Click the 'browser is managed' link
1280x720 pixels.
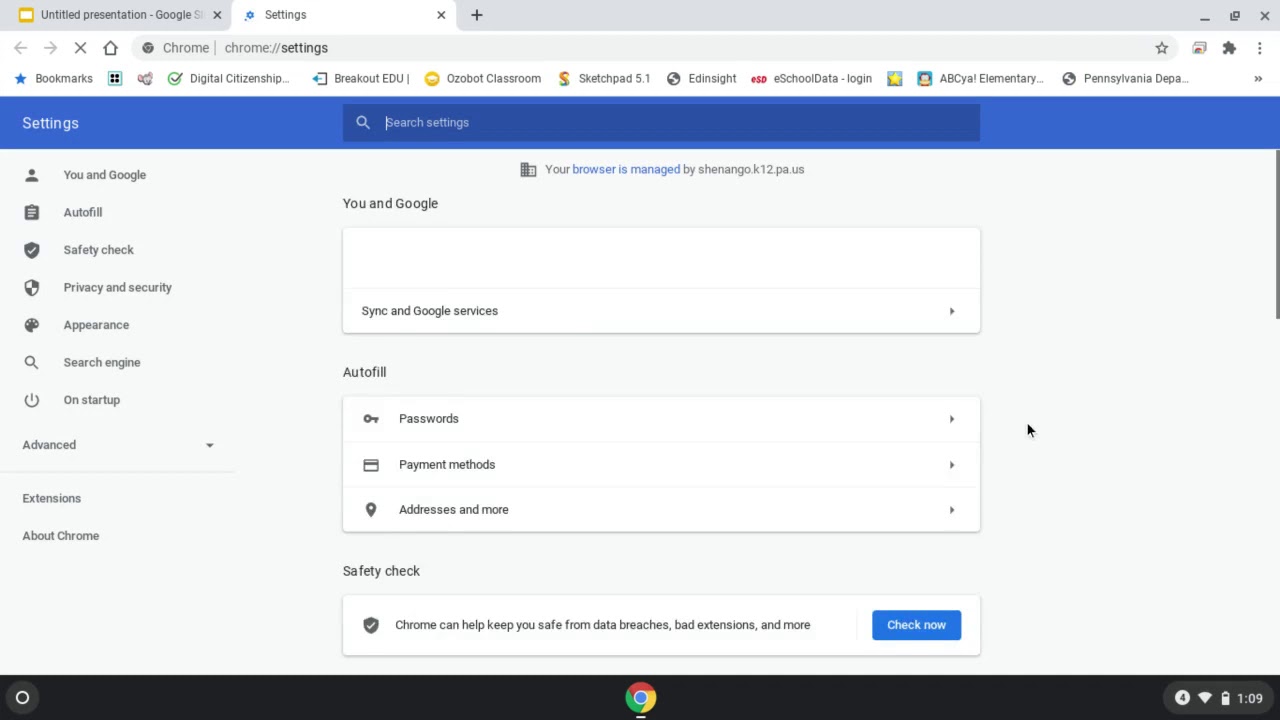tap(626, 170)
